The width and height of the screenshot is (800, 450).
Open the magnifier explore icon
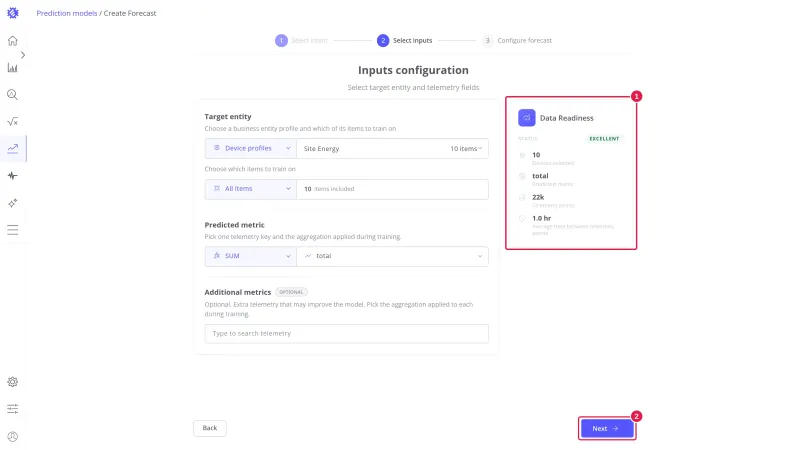pos(13,95)
